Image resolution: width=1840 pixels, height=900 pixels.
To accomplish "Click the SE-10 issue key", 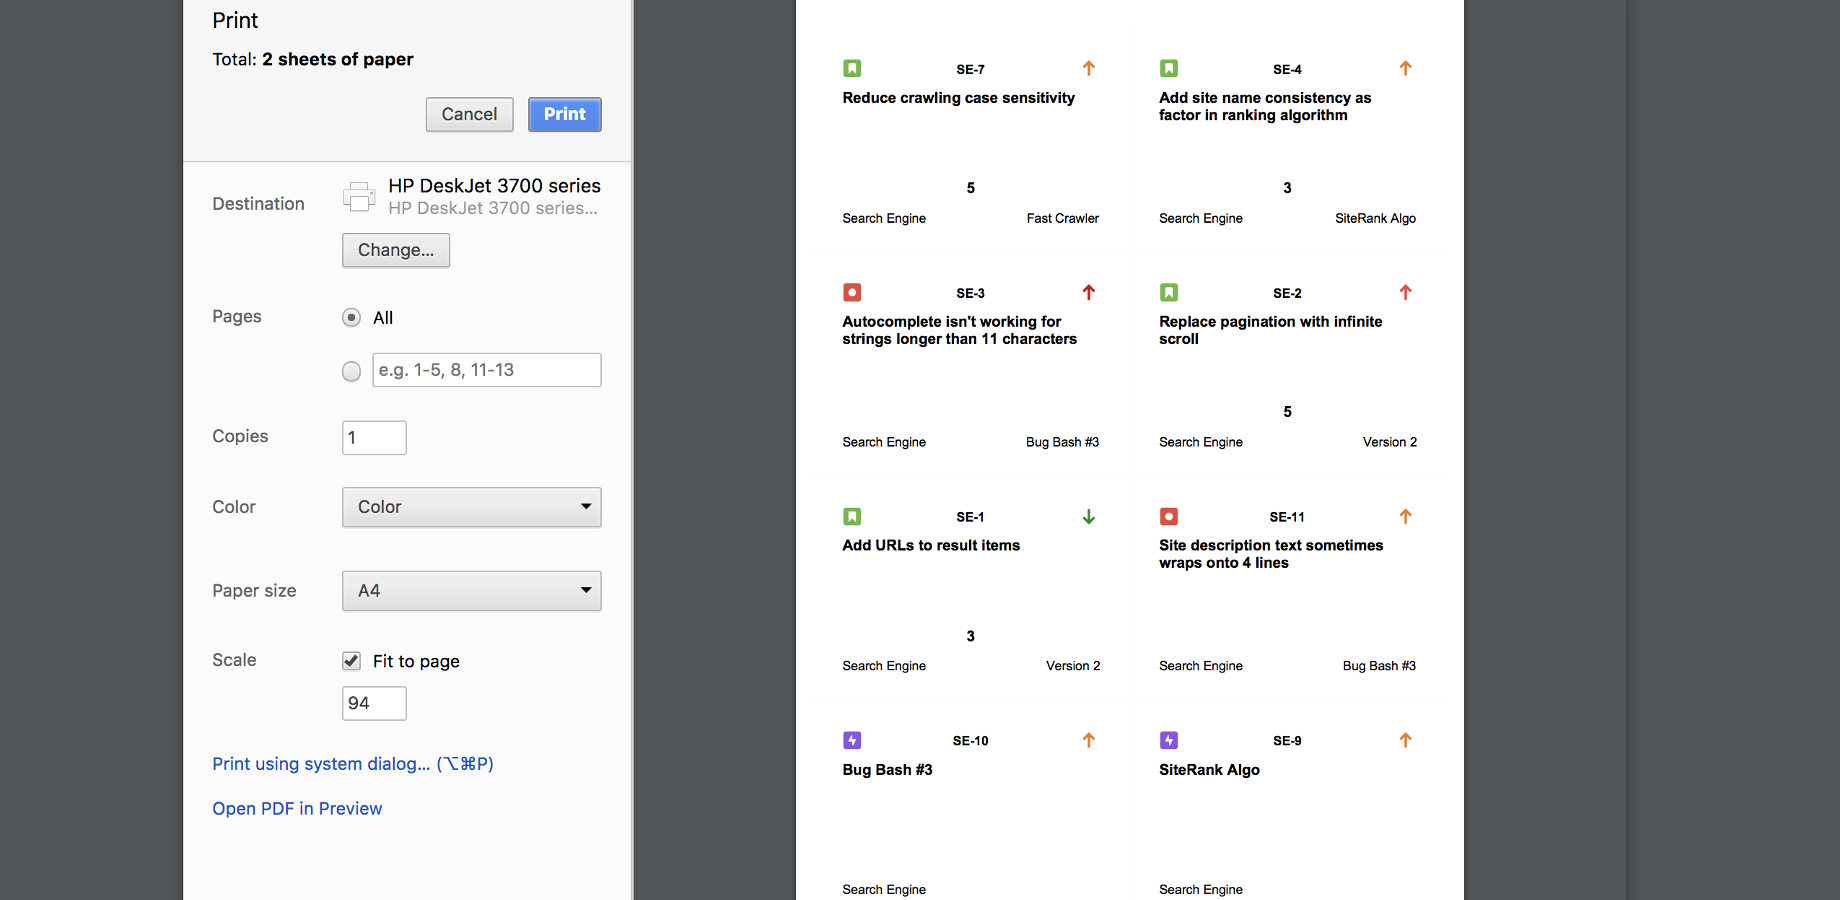I will click(970, 741).
